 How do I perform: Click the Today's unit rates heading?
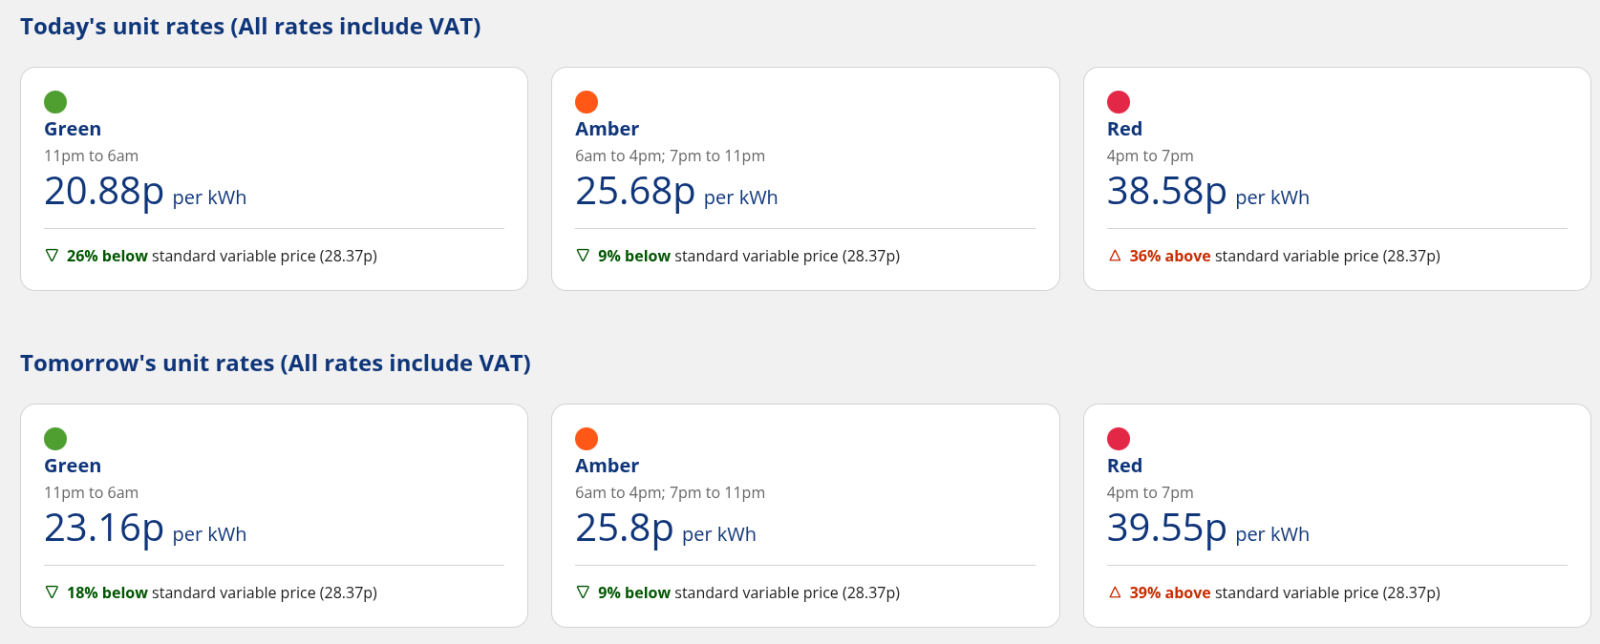(x=250, y=27)
